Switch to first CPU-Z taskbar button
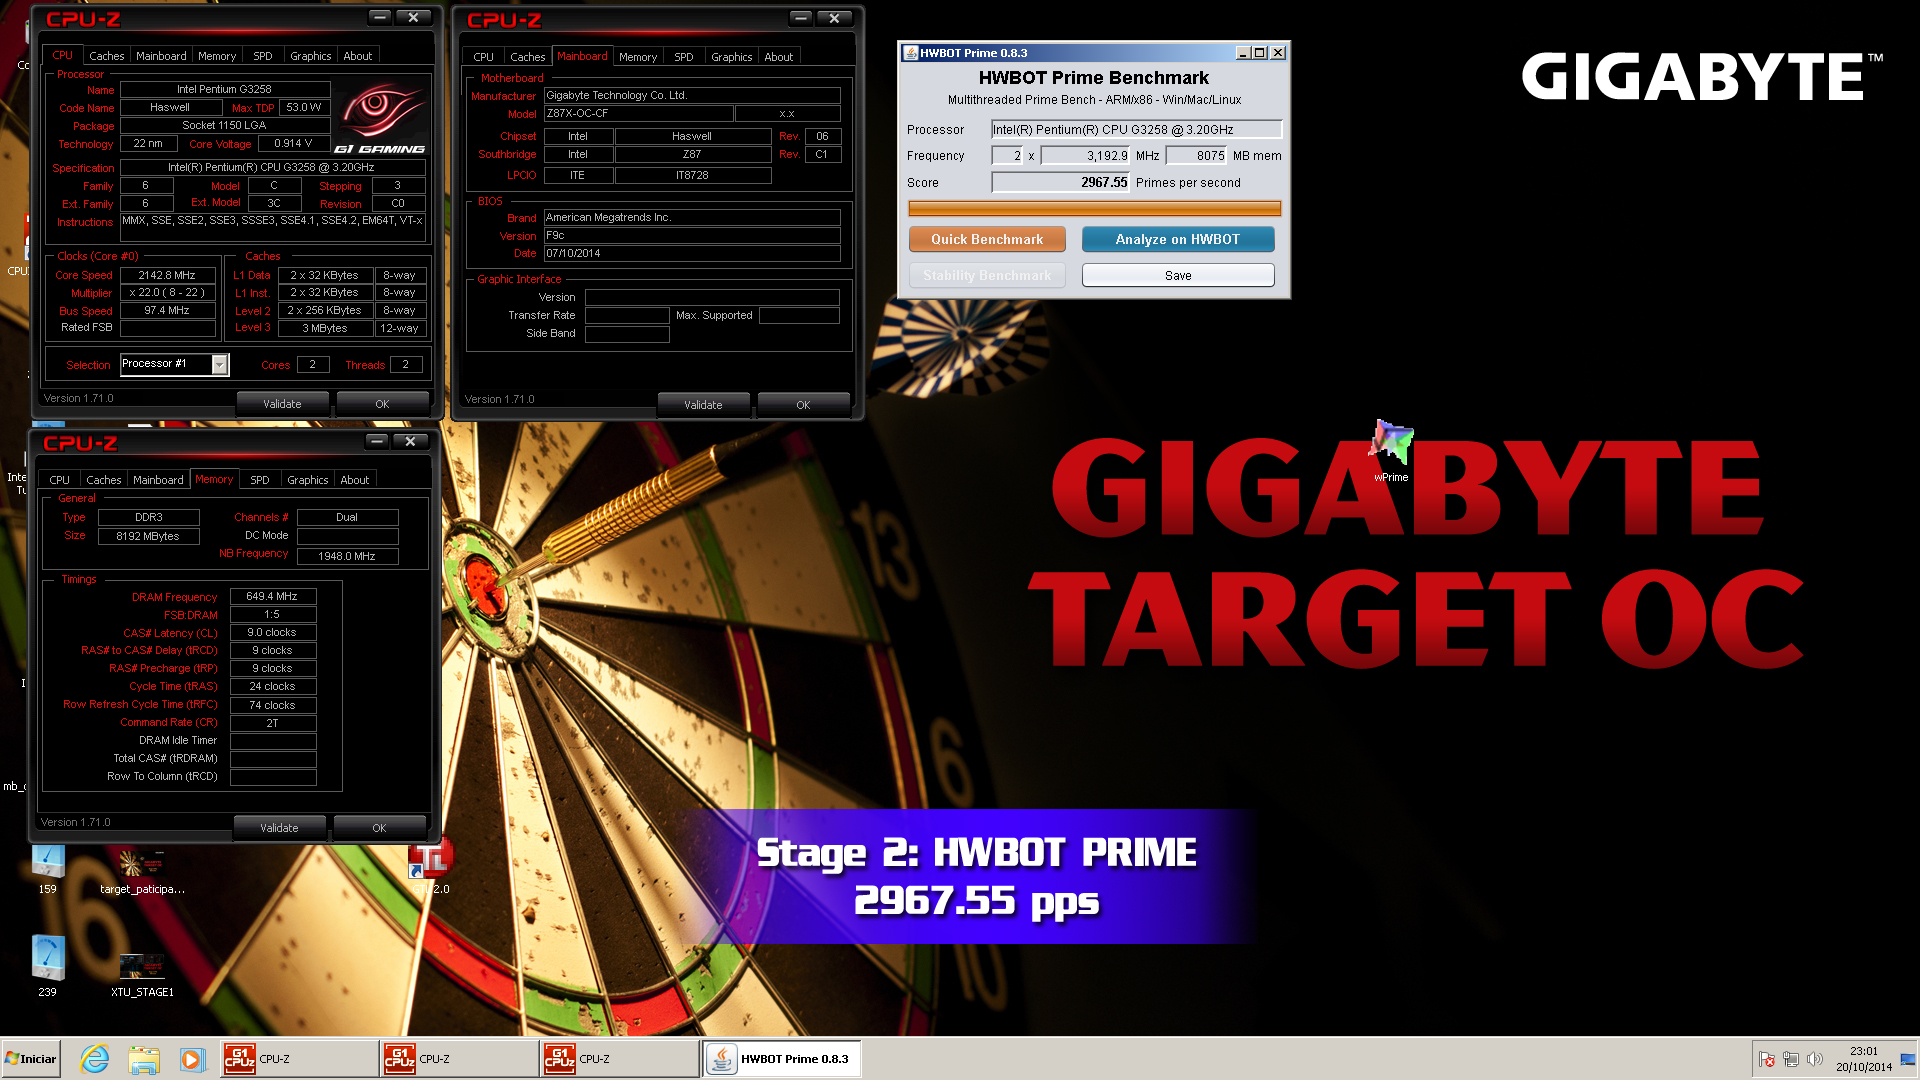 (299, 1059)
